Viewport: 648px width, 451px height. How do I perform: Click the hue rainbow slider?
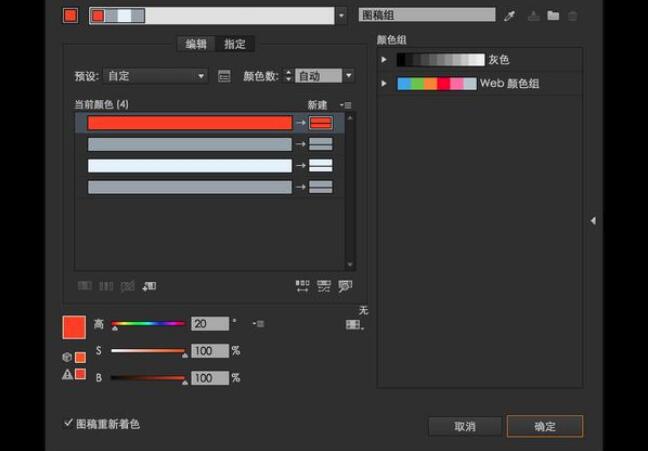point(148,324)
